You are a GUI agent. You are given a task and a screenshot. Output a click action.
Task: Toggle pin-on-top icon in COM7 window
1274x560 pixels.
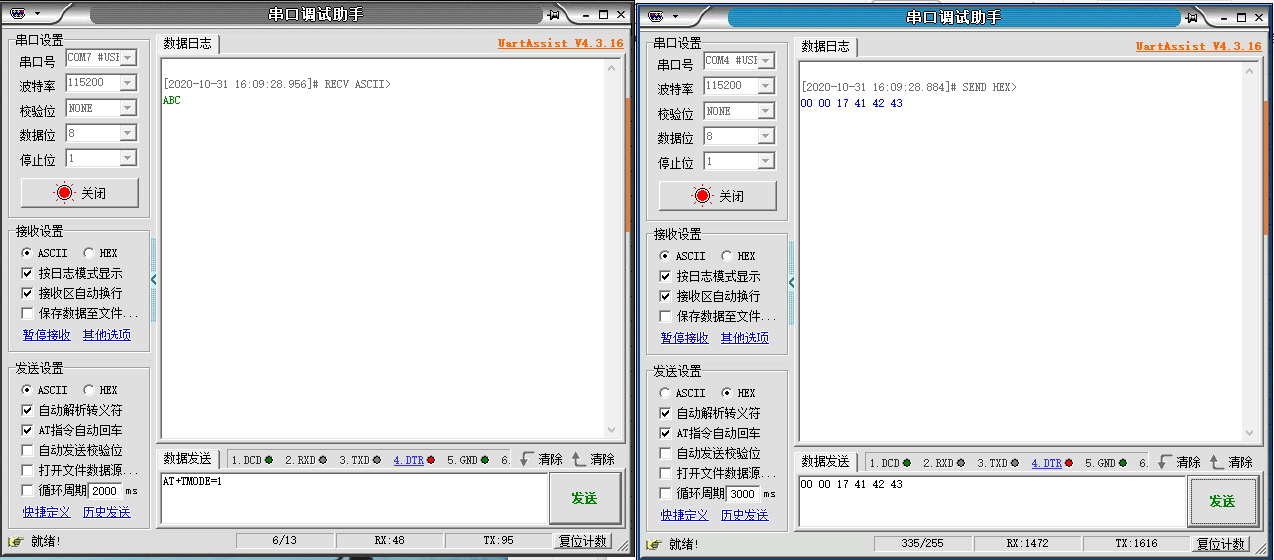click(554, 14)
